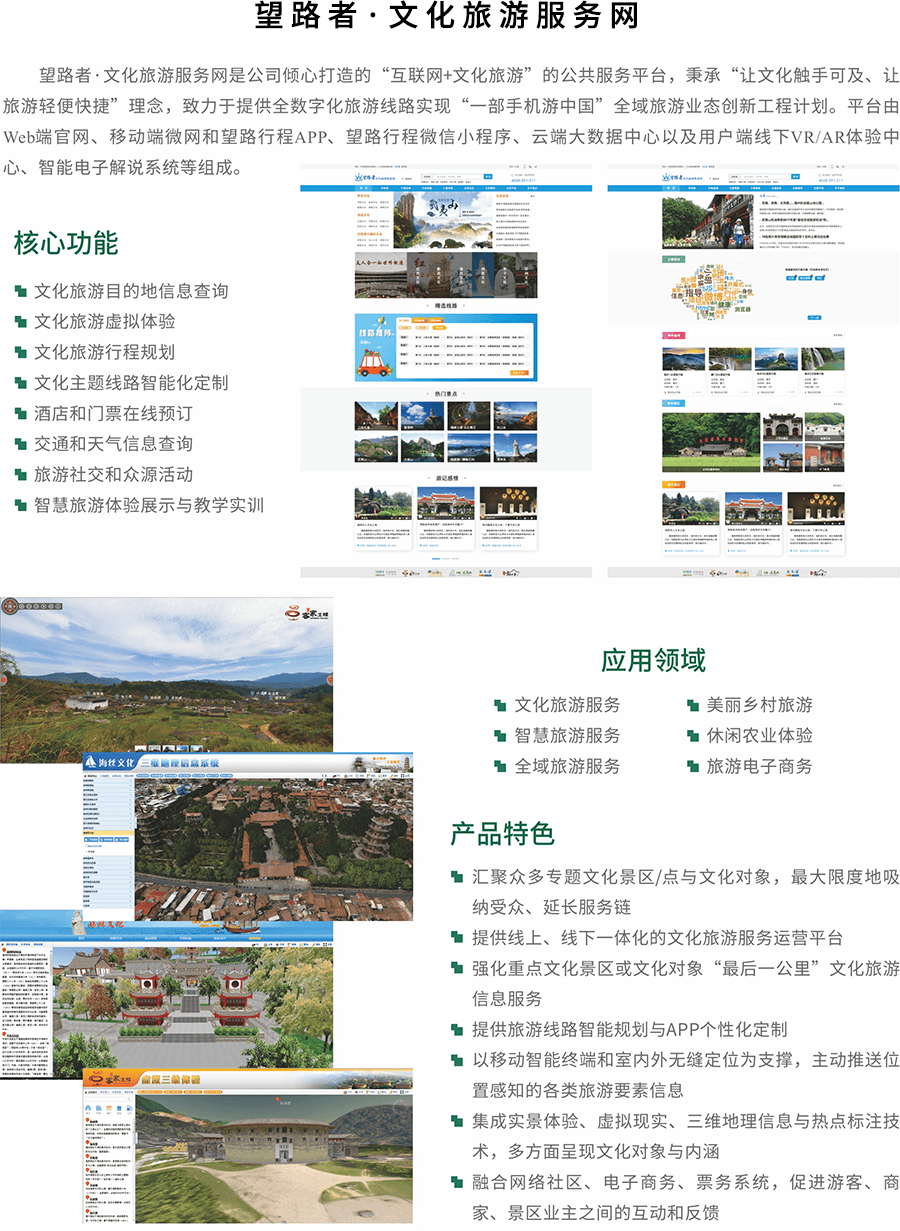
Task: Select 休闲农业体验 under 应用领域
Action: [759, 735]
